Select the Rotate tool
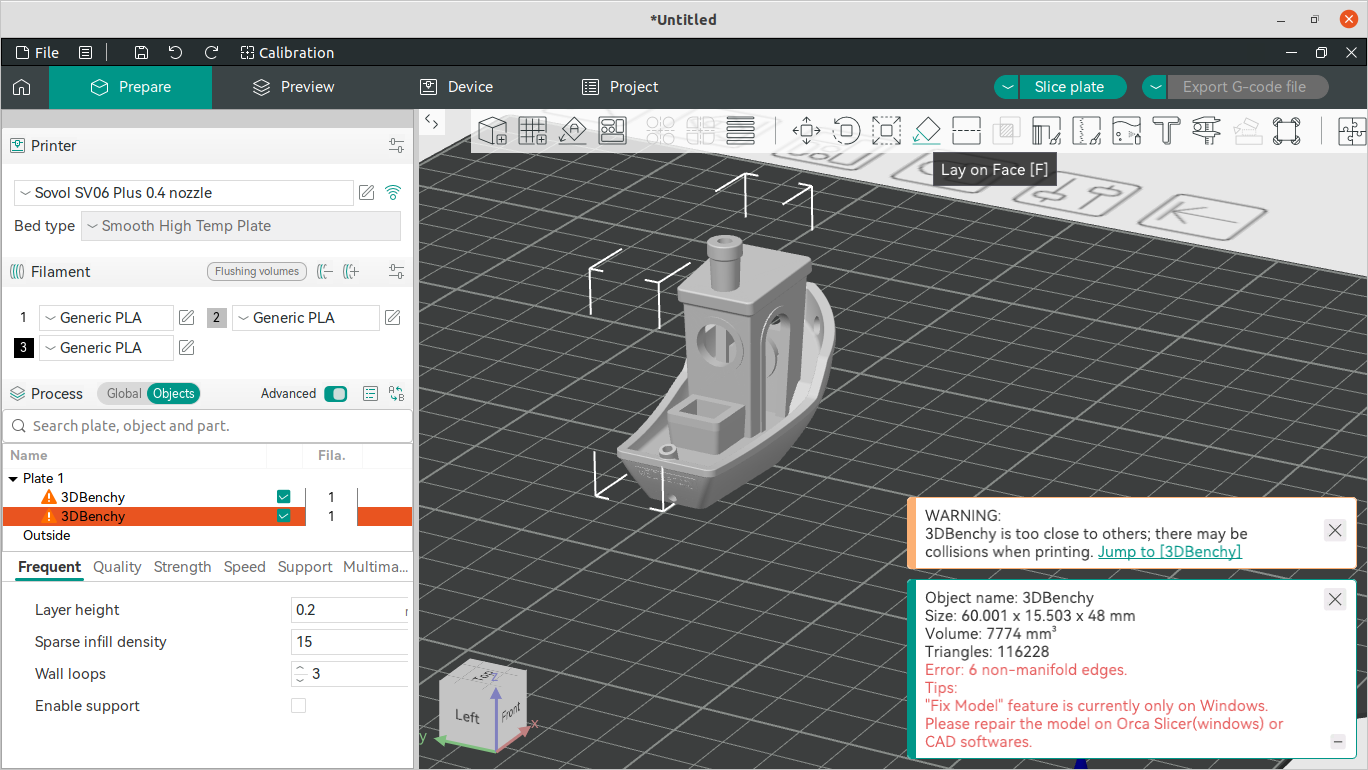The image size is (1368, 770). [x=846, y=130]
